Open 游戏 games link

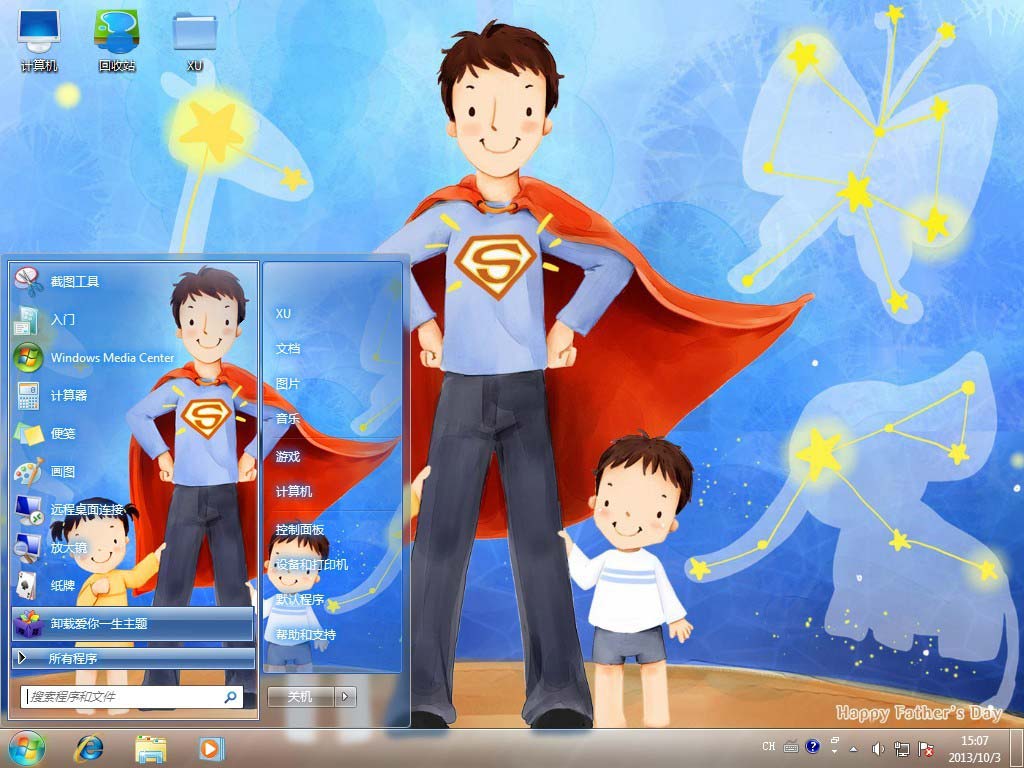point(288,456)
